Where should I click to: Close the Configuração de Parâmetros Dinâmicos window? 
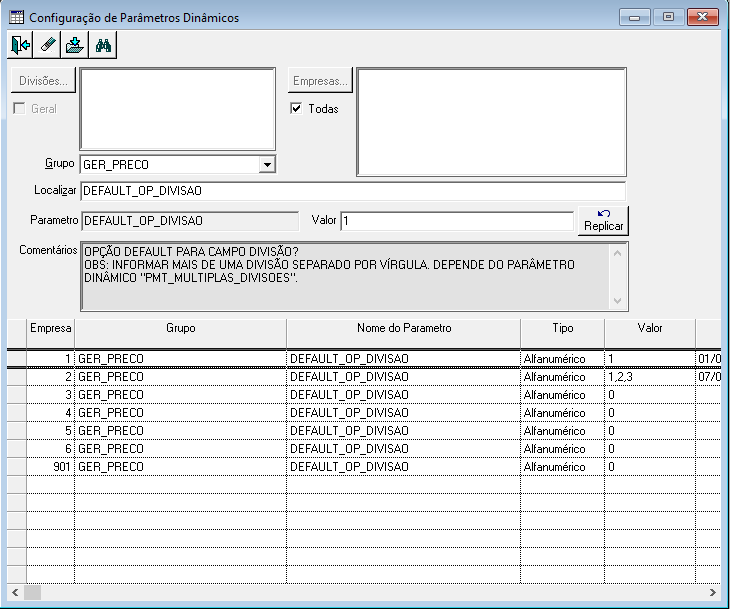[703, 18]
